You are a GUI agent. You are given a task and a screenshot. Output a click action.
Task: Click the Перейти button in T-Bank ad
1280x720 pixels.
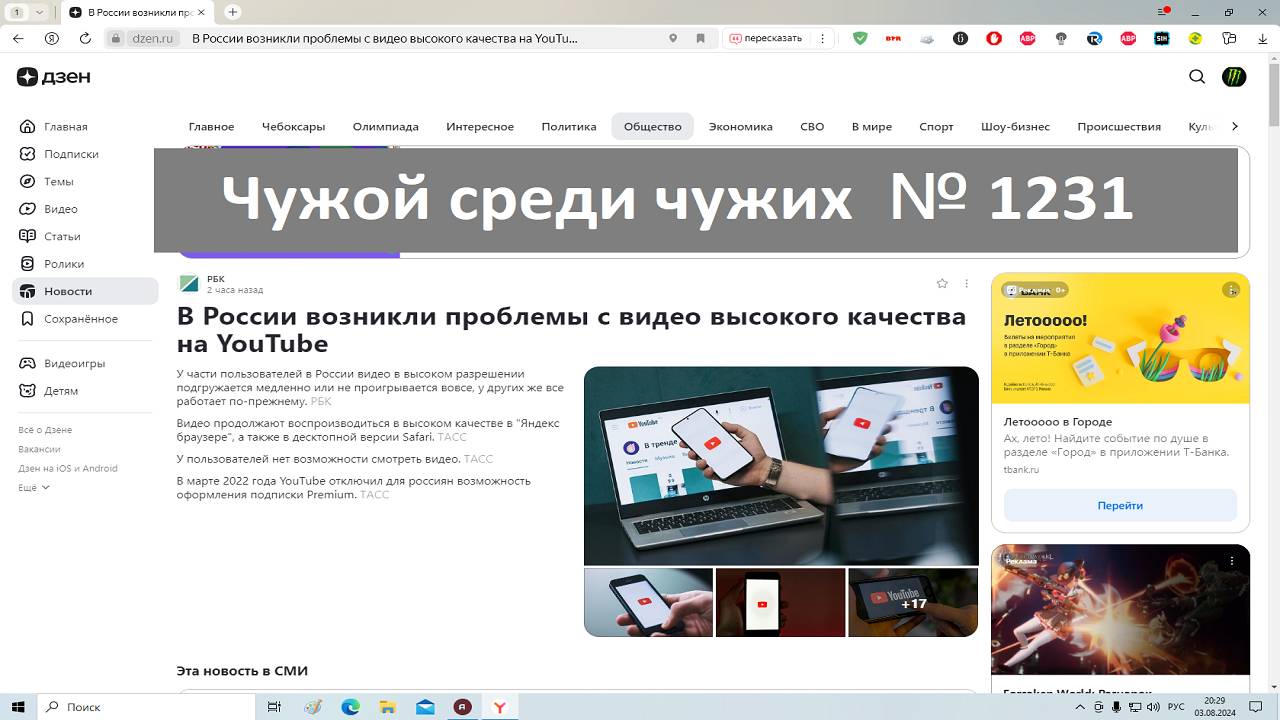(1120, 505)
